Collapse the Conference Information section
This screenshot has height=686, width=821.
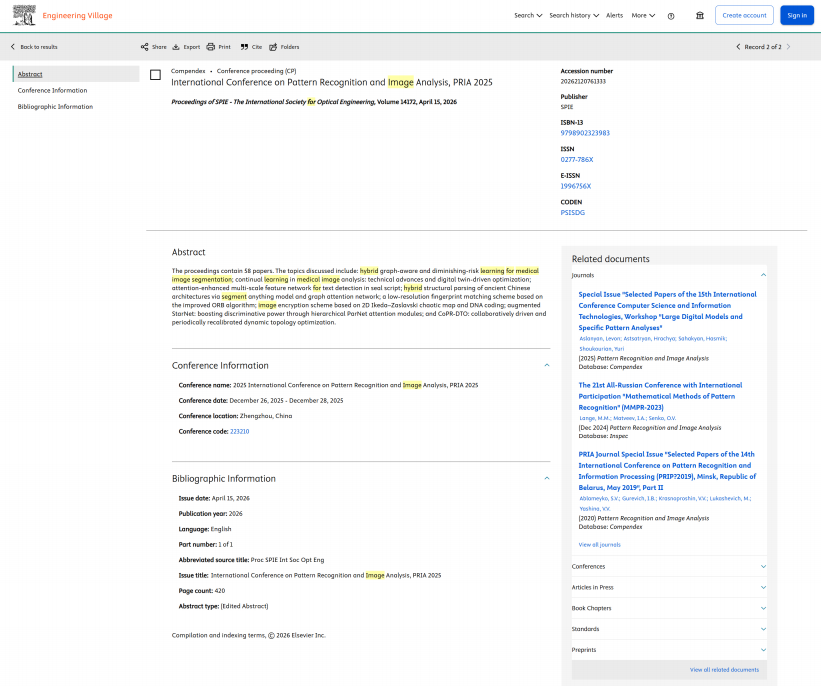click(x=547, y=366)
